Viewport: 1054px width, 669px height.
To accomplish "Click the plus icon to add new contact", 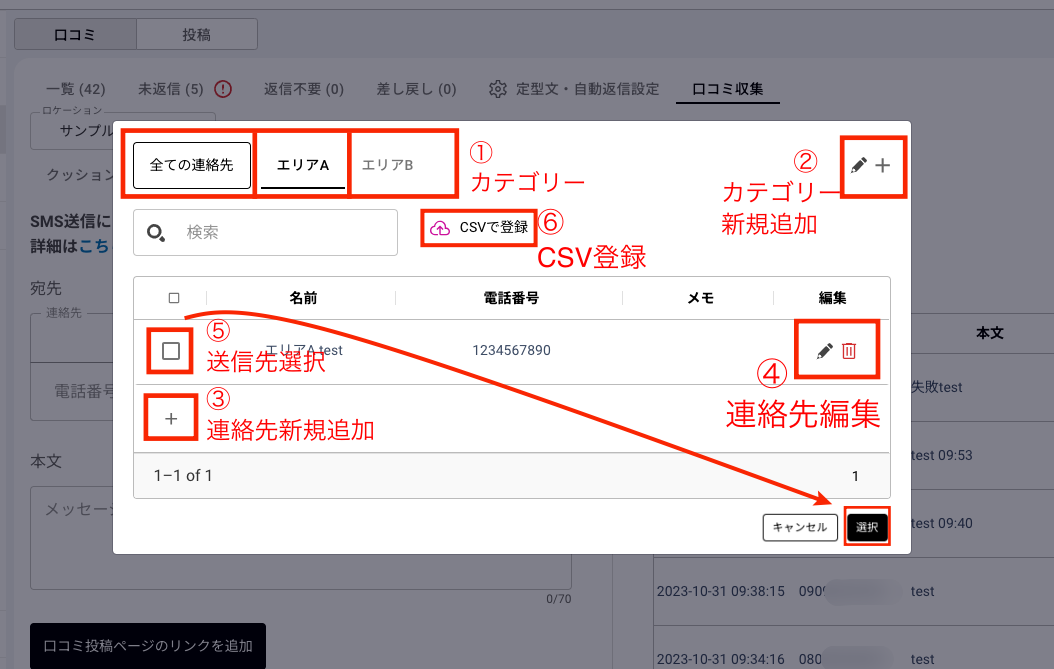I will 171,418.
